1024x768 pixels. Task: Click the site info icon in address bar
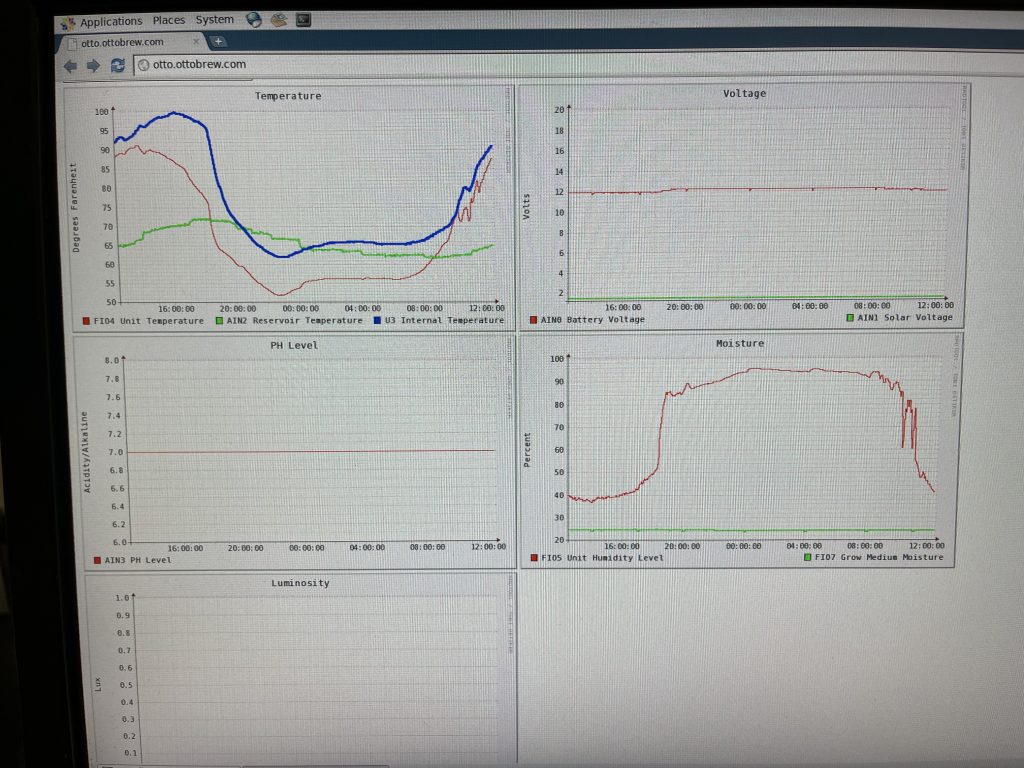143,65
